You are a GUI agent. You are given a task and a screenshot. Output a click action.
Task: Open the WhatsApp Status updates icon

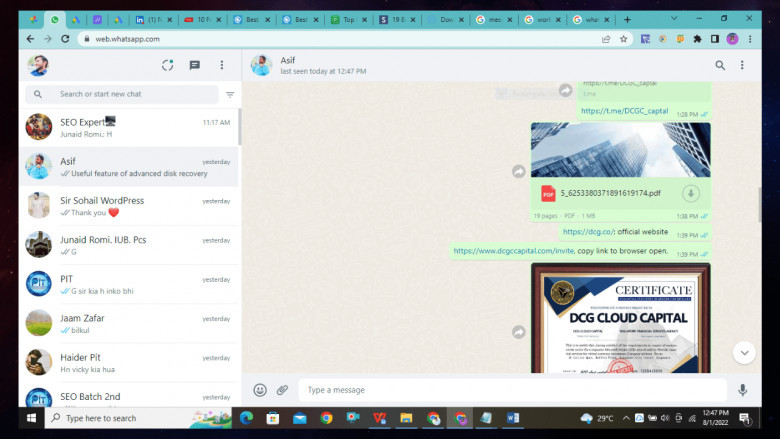(x=168, y=65)
